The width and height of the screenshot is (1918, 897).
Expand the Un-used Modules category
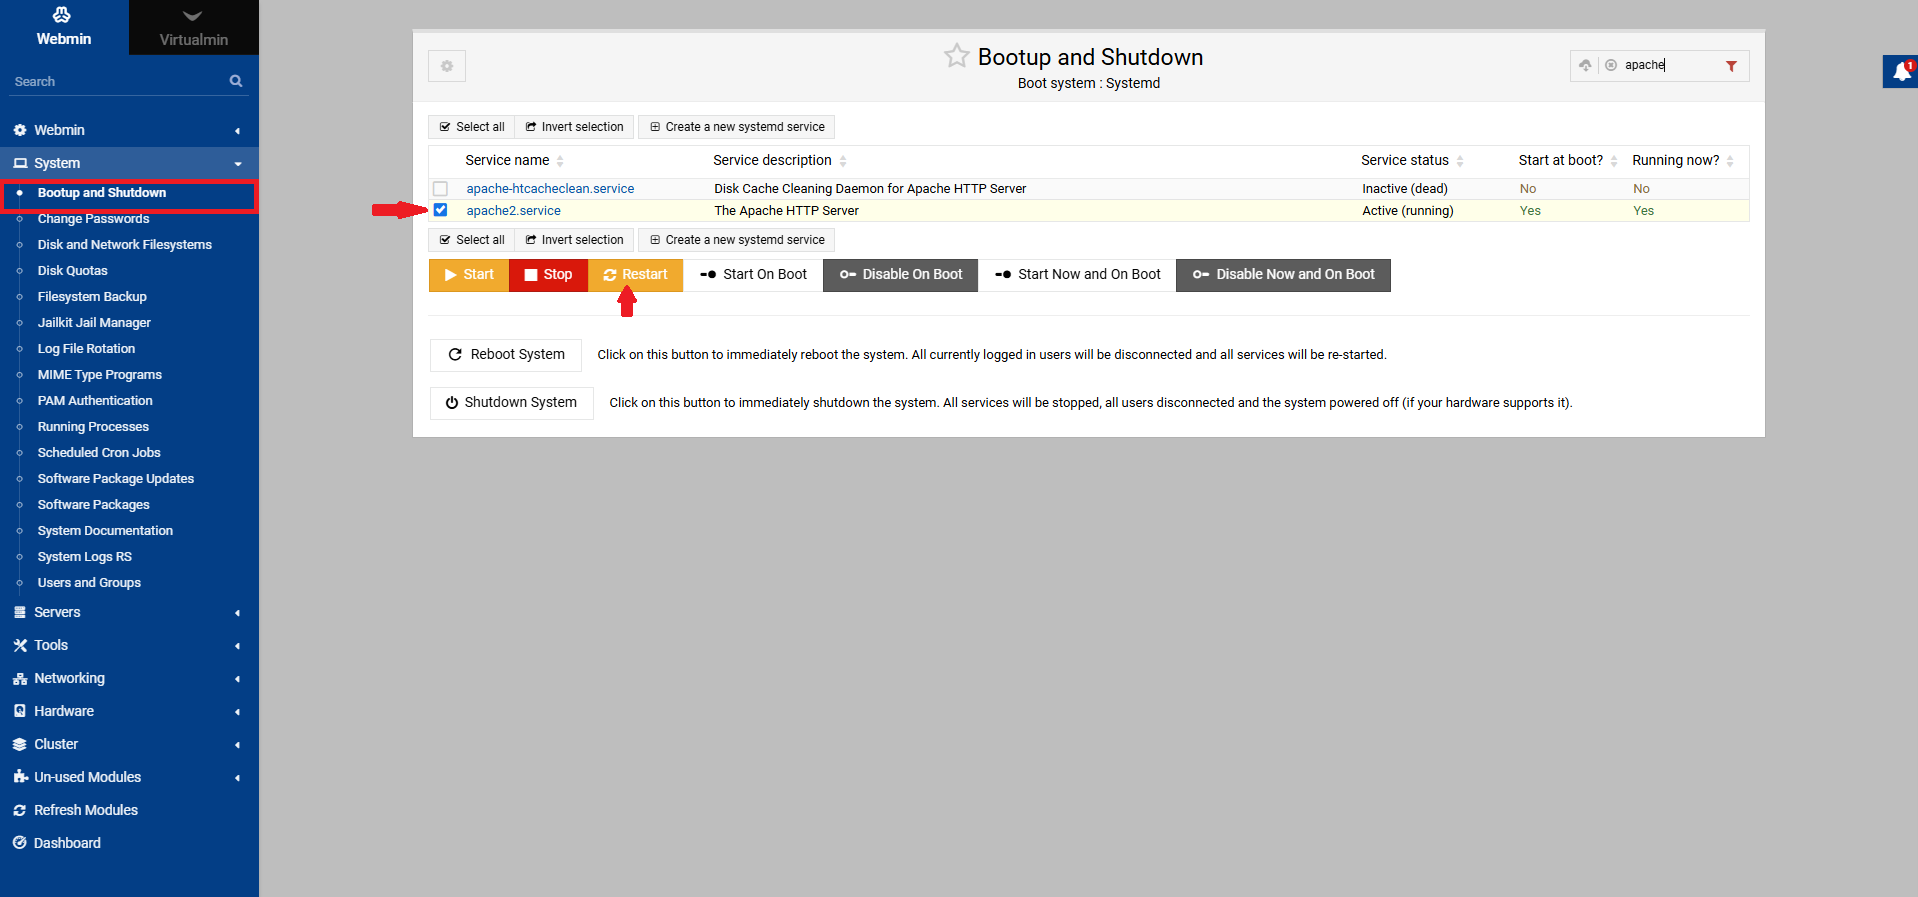[129, 777]
